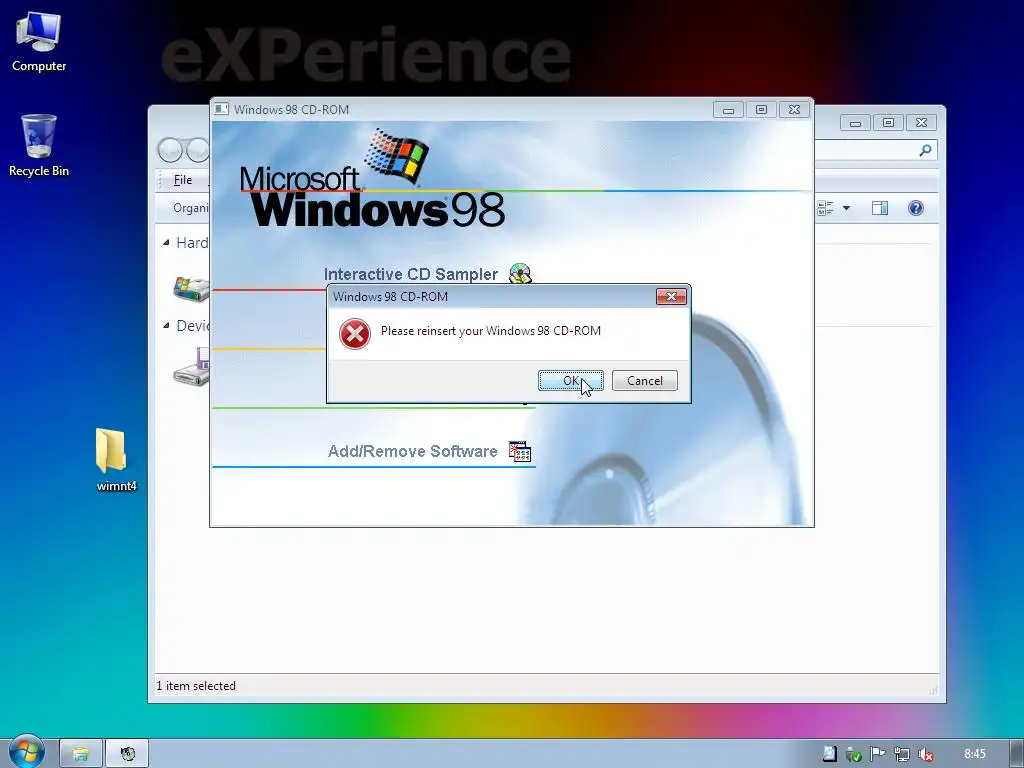1024x768 pixels.
Task: Maximize the Windows 98 CD-ROM window
Action: point(761,110)
